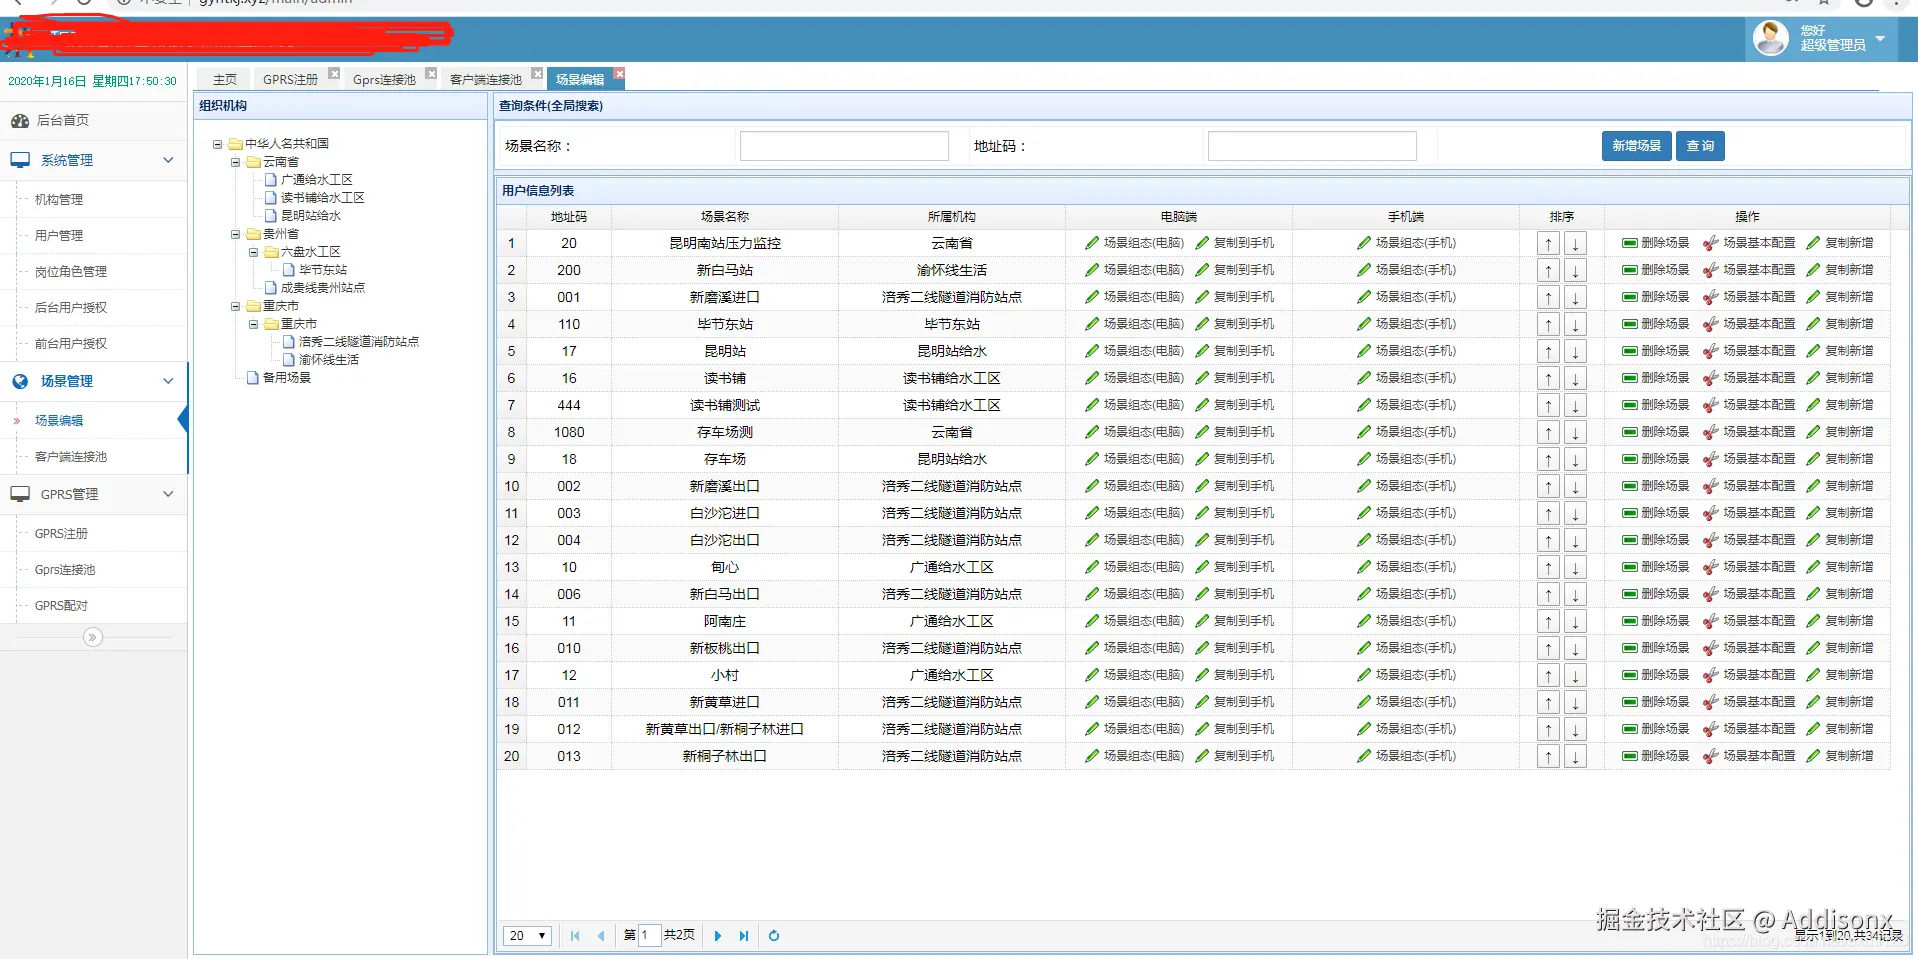Screen dimensions: 1918x959
Task: Delete the 毕节东站 scene in row 4
Action: pyautogui.click(x=1655, y=324)
